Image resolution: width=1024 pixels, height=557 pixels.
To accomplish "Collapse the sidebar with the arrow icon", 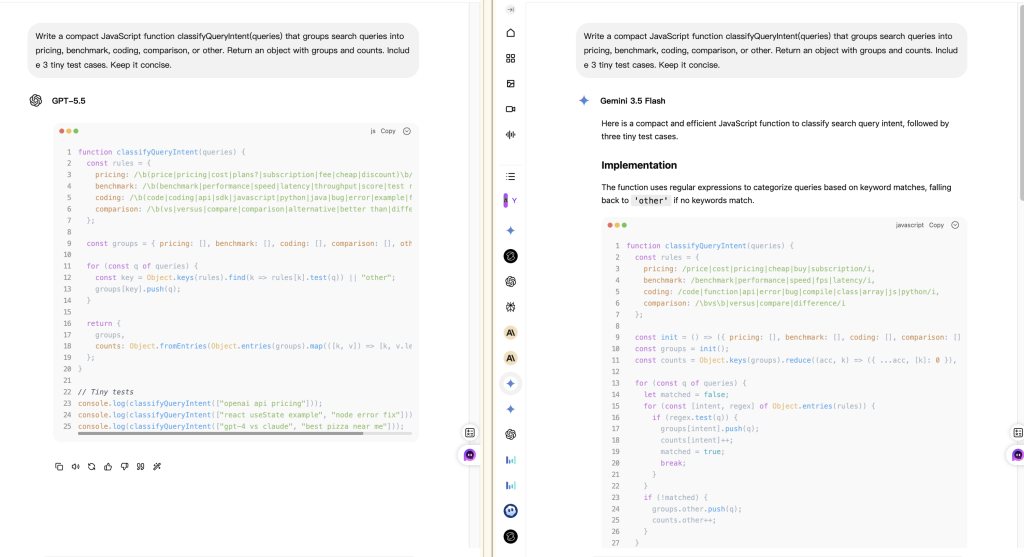I will tap(511, 10).
